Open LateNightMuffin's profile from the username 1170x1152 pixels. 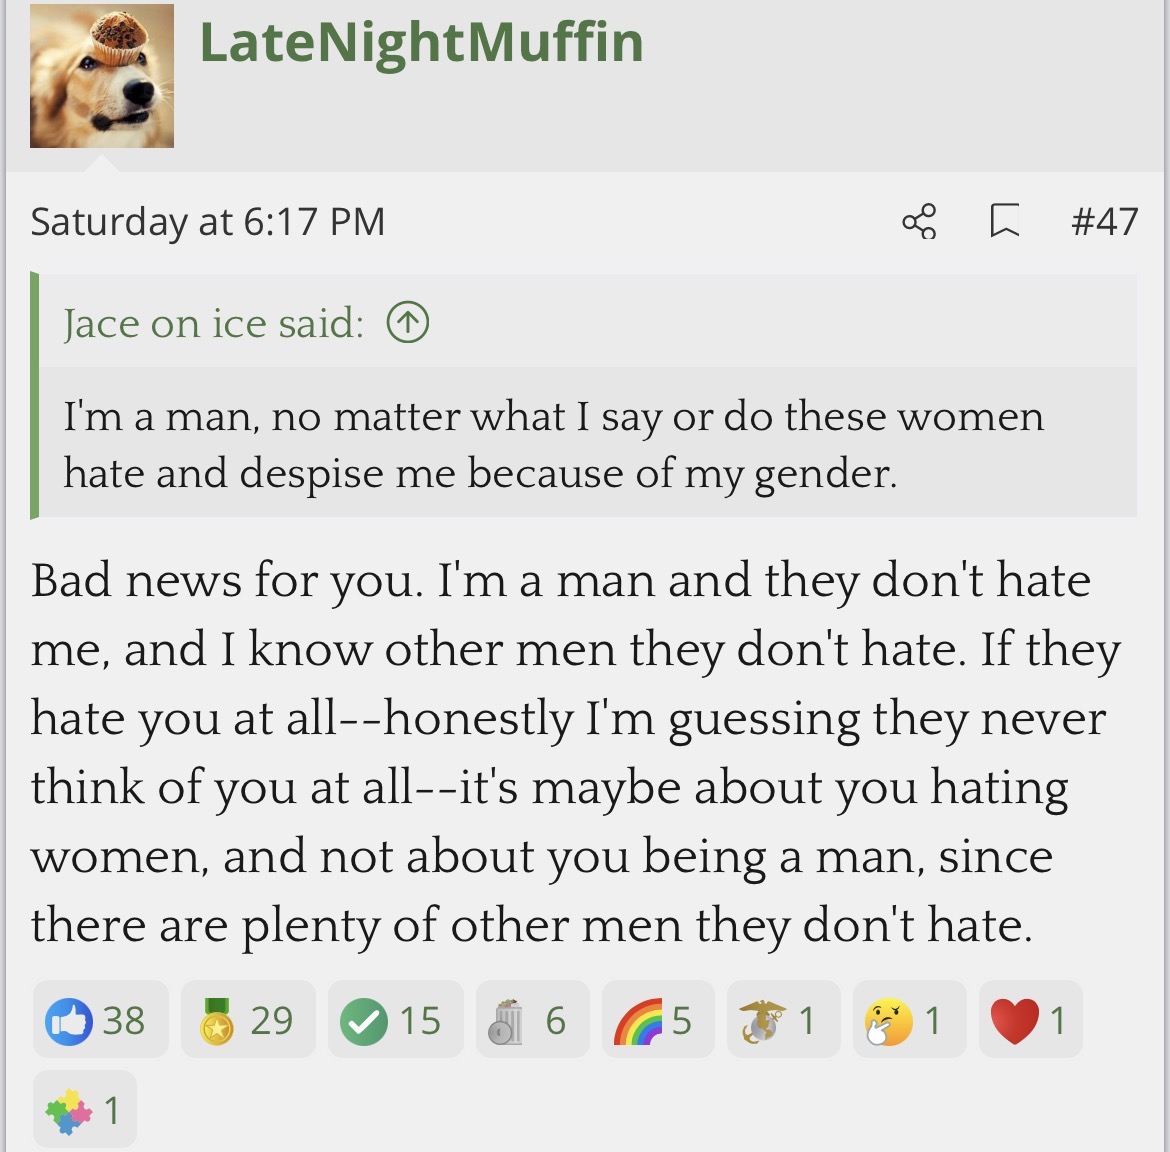(421, 42)
